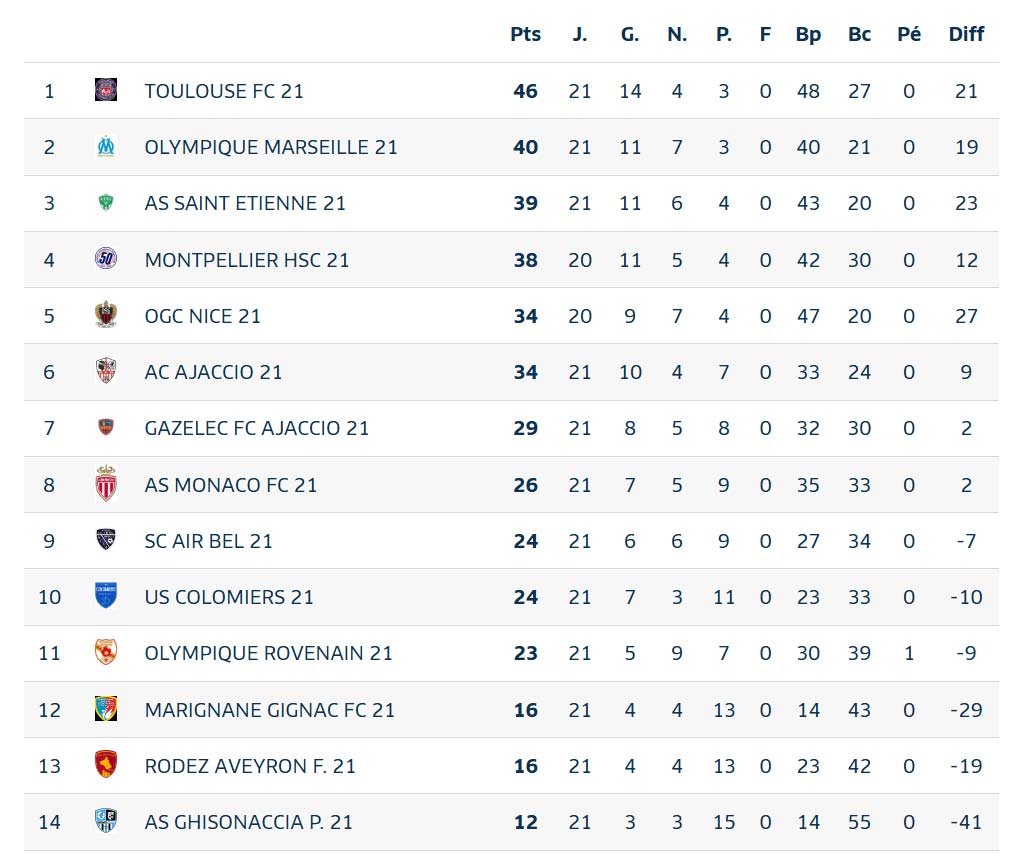Viewport: 1019px width, 862px height.
Task: Click the AS Ghisonaccia club logo
Action: point(106,821)
